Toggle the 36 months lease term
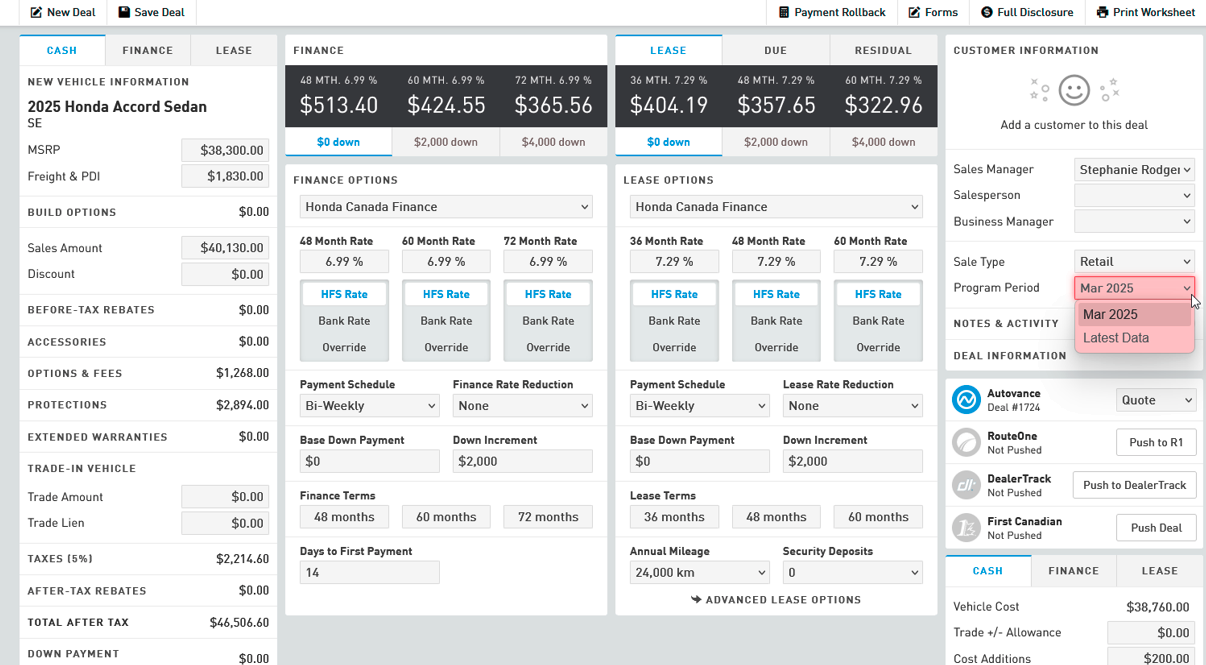 click(x=674, y=517)
